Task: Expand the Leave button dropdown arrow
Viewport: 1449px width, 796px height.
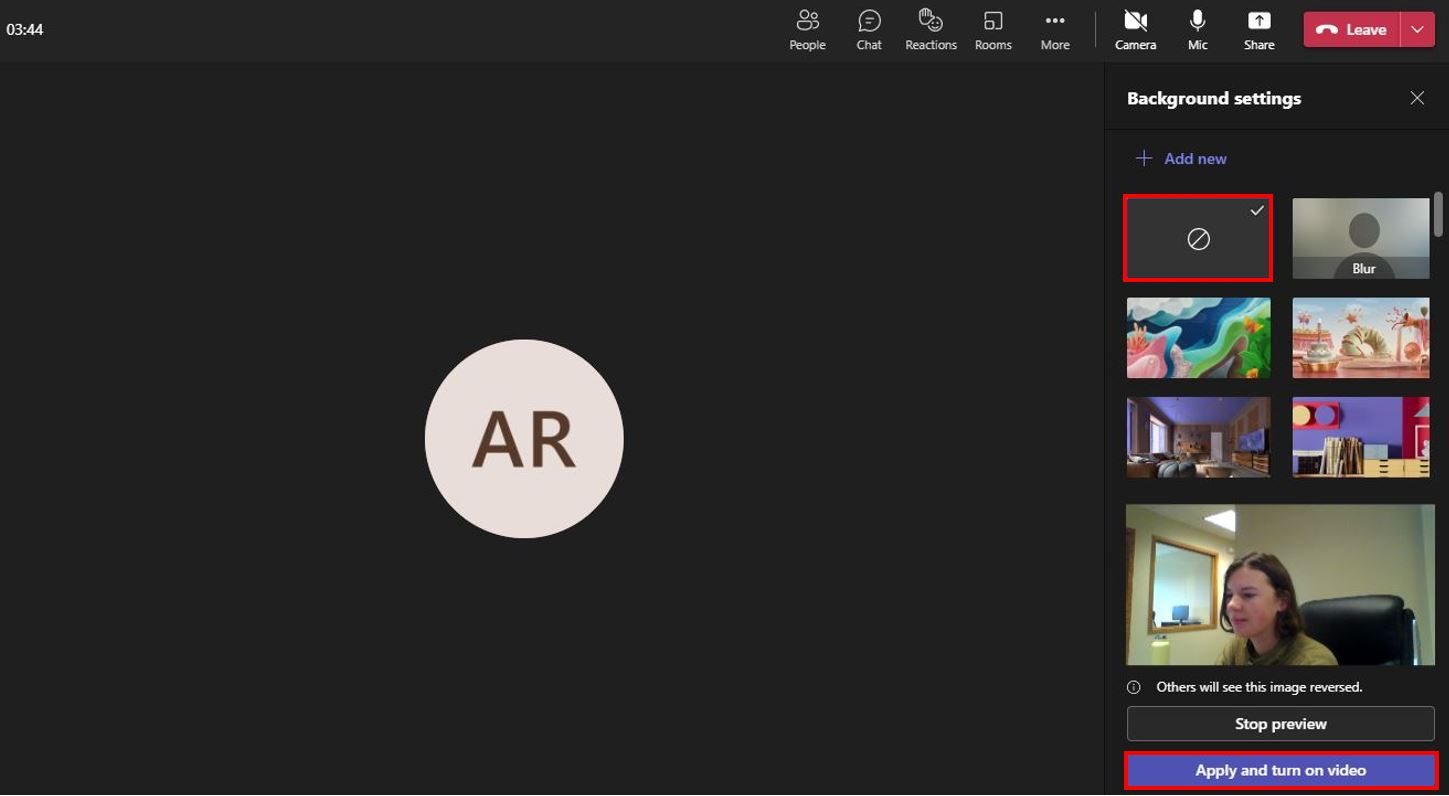Action: (1417, 30)
